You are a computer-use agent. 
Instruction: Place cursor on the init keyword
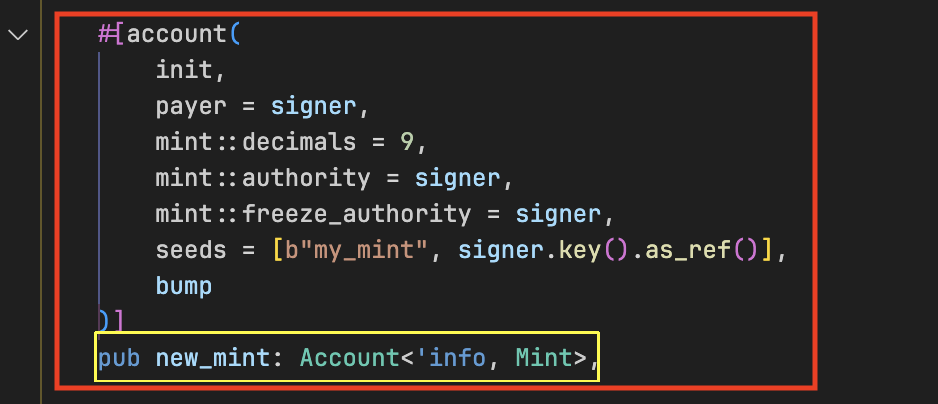(x=184, y=70)
